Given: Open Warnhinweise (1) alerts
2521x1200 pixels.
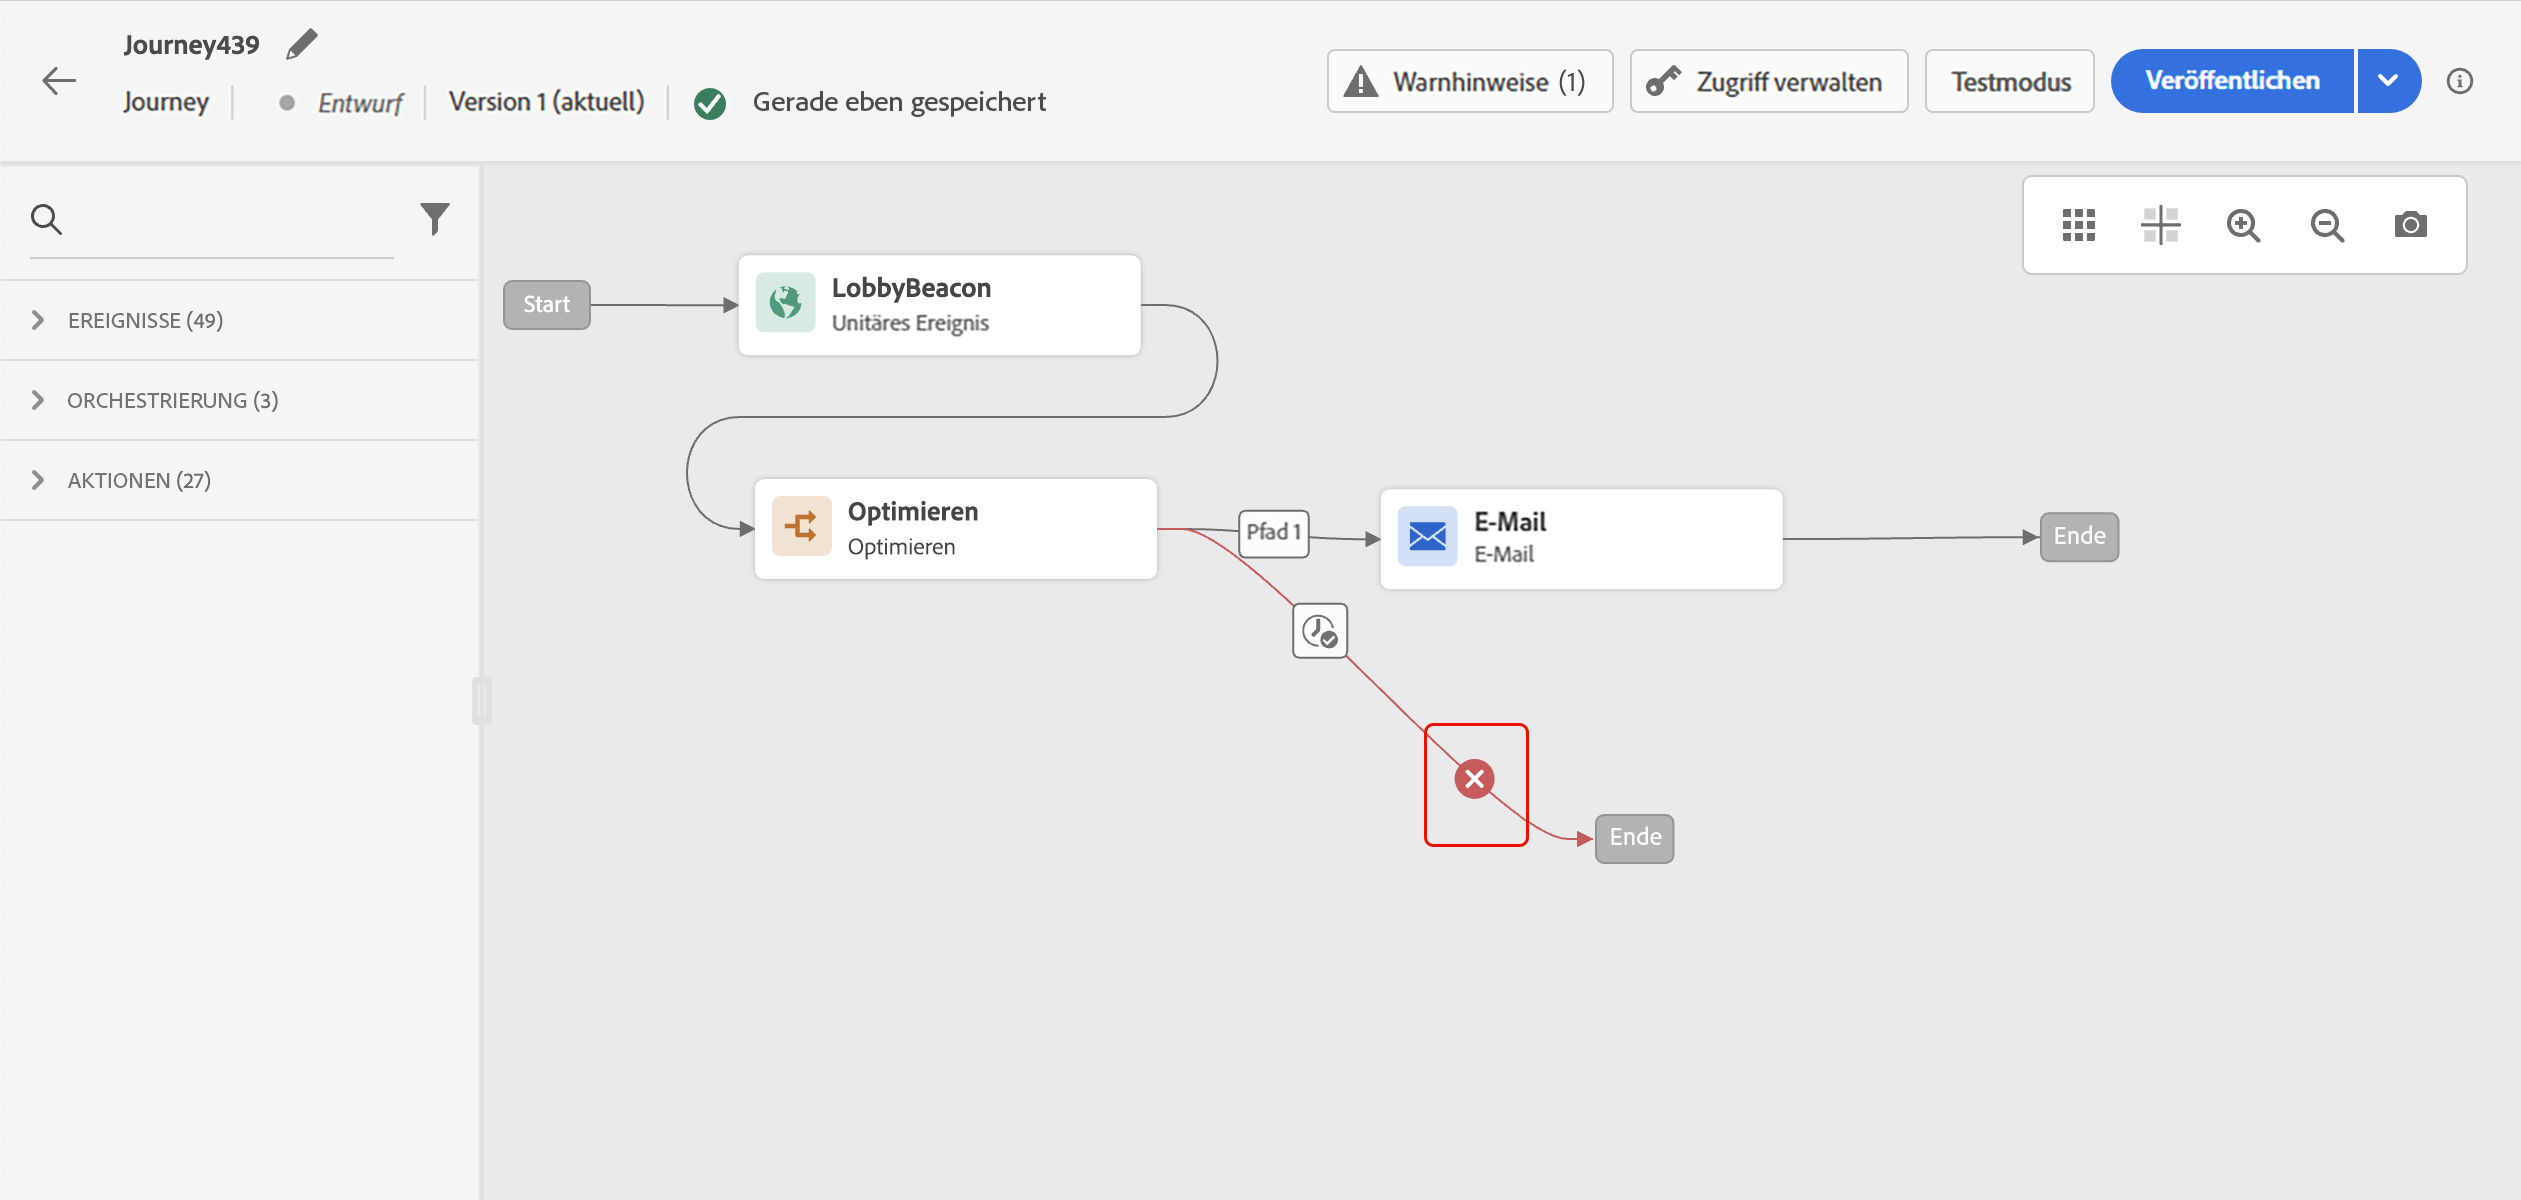Looking at the screenshot, I should click(1469, 81).
